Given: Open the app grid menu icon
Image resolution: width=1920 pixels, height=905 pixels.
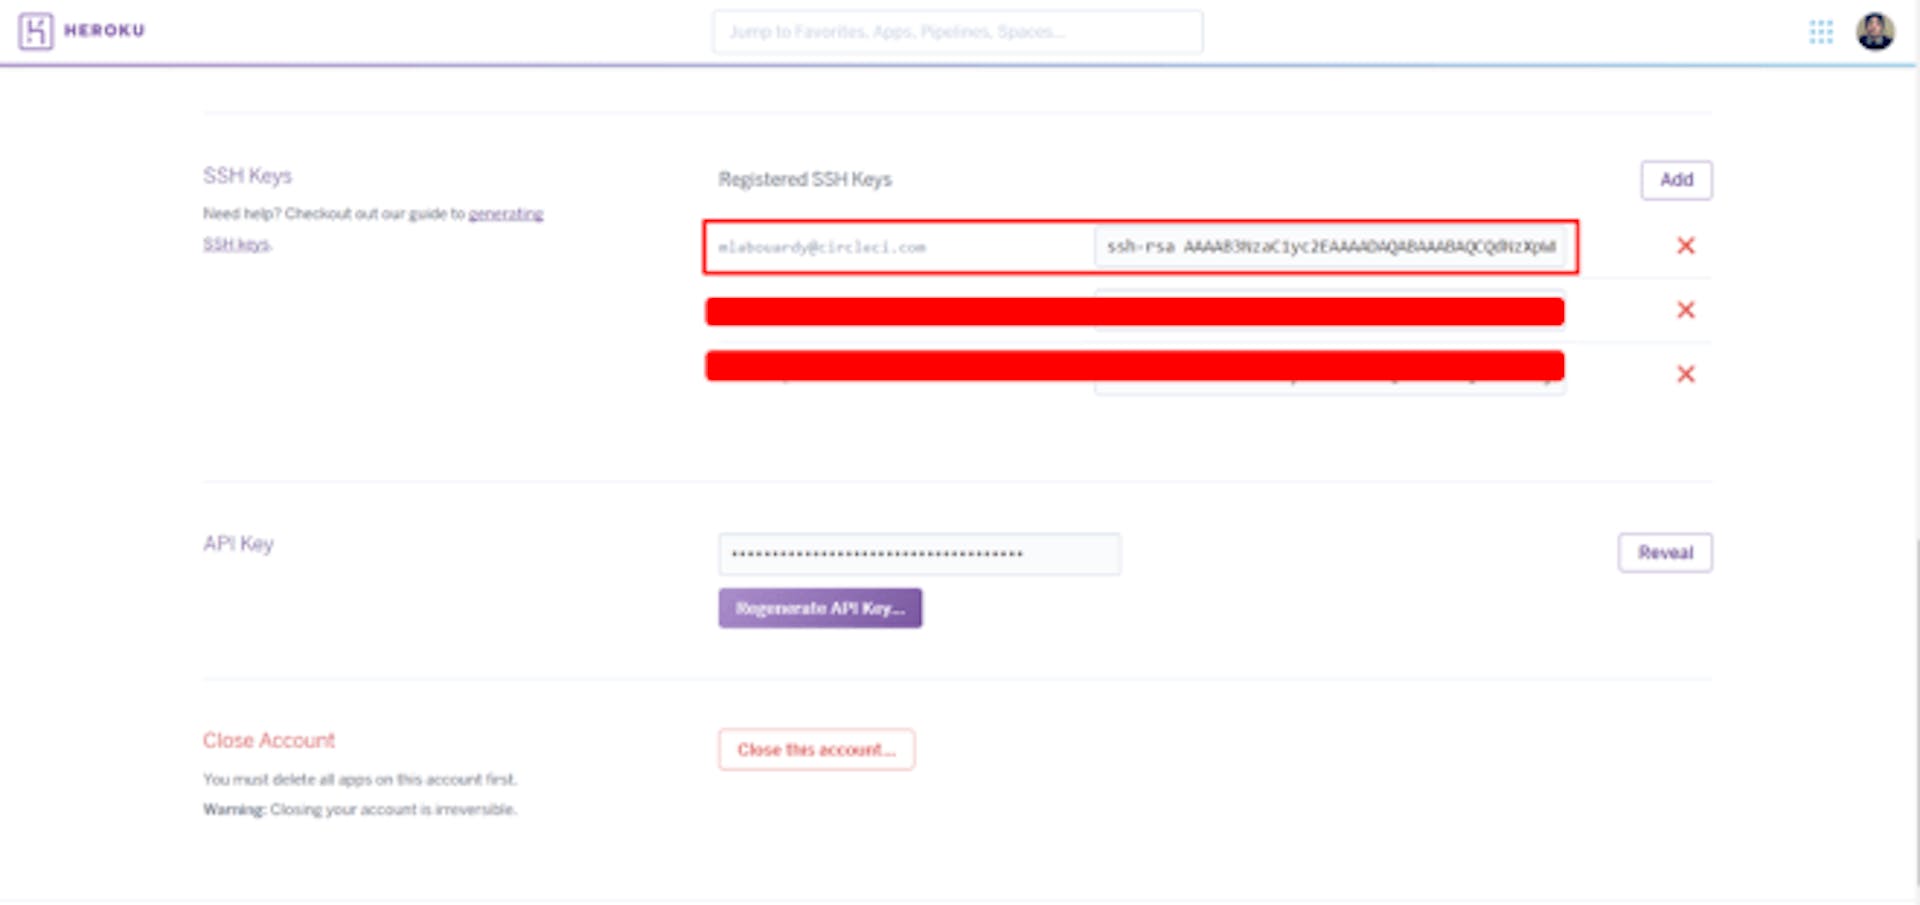Looking at the screenshot, I should 1821,32.
